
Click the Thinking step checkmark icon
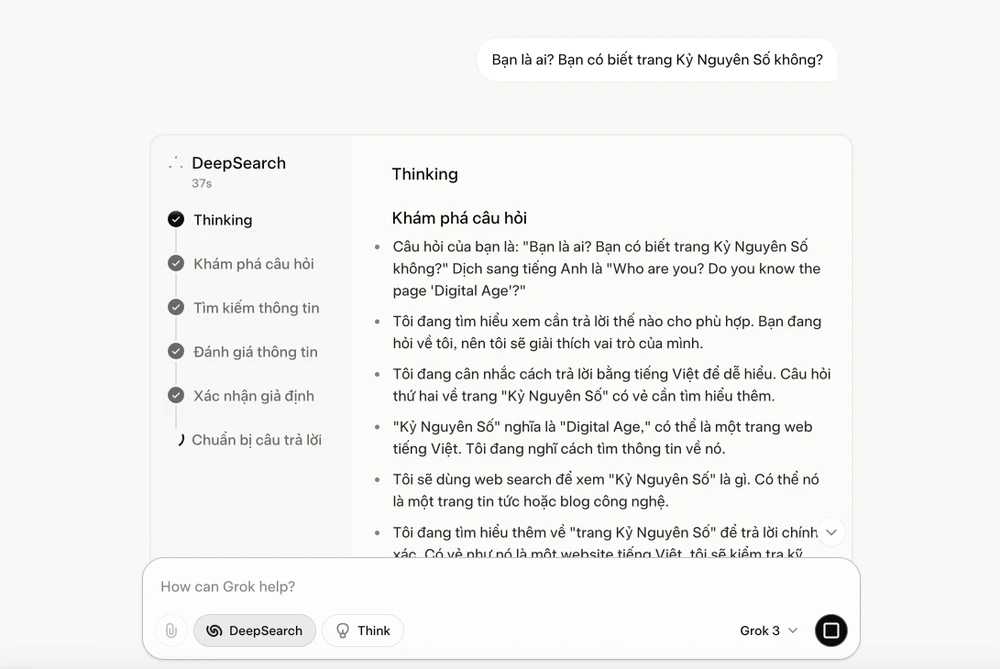pyautogui.click(x=176, y=220)
